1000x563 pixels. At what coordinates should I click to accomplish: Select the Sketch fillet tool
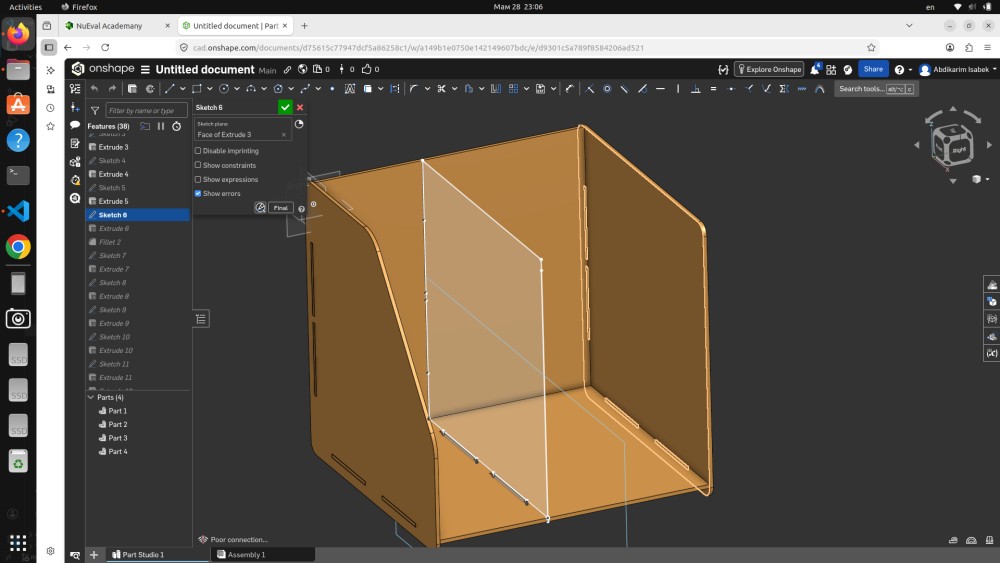[x=413, y=89]
